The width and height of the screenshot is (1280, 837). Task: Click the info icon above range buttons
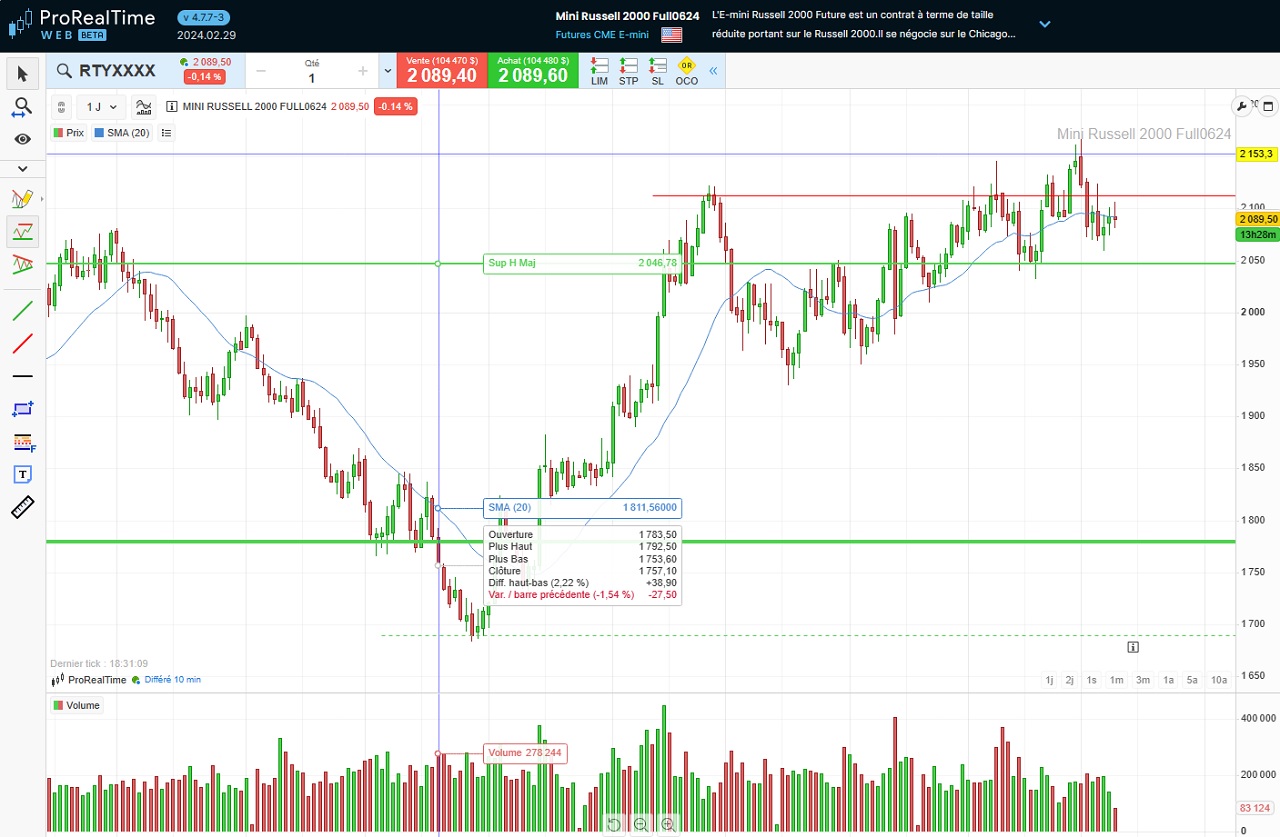coord(1132,647)
